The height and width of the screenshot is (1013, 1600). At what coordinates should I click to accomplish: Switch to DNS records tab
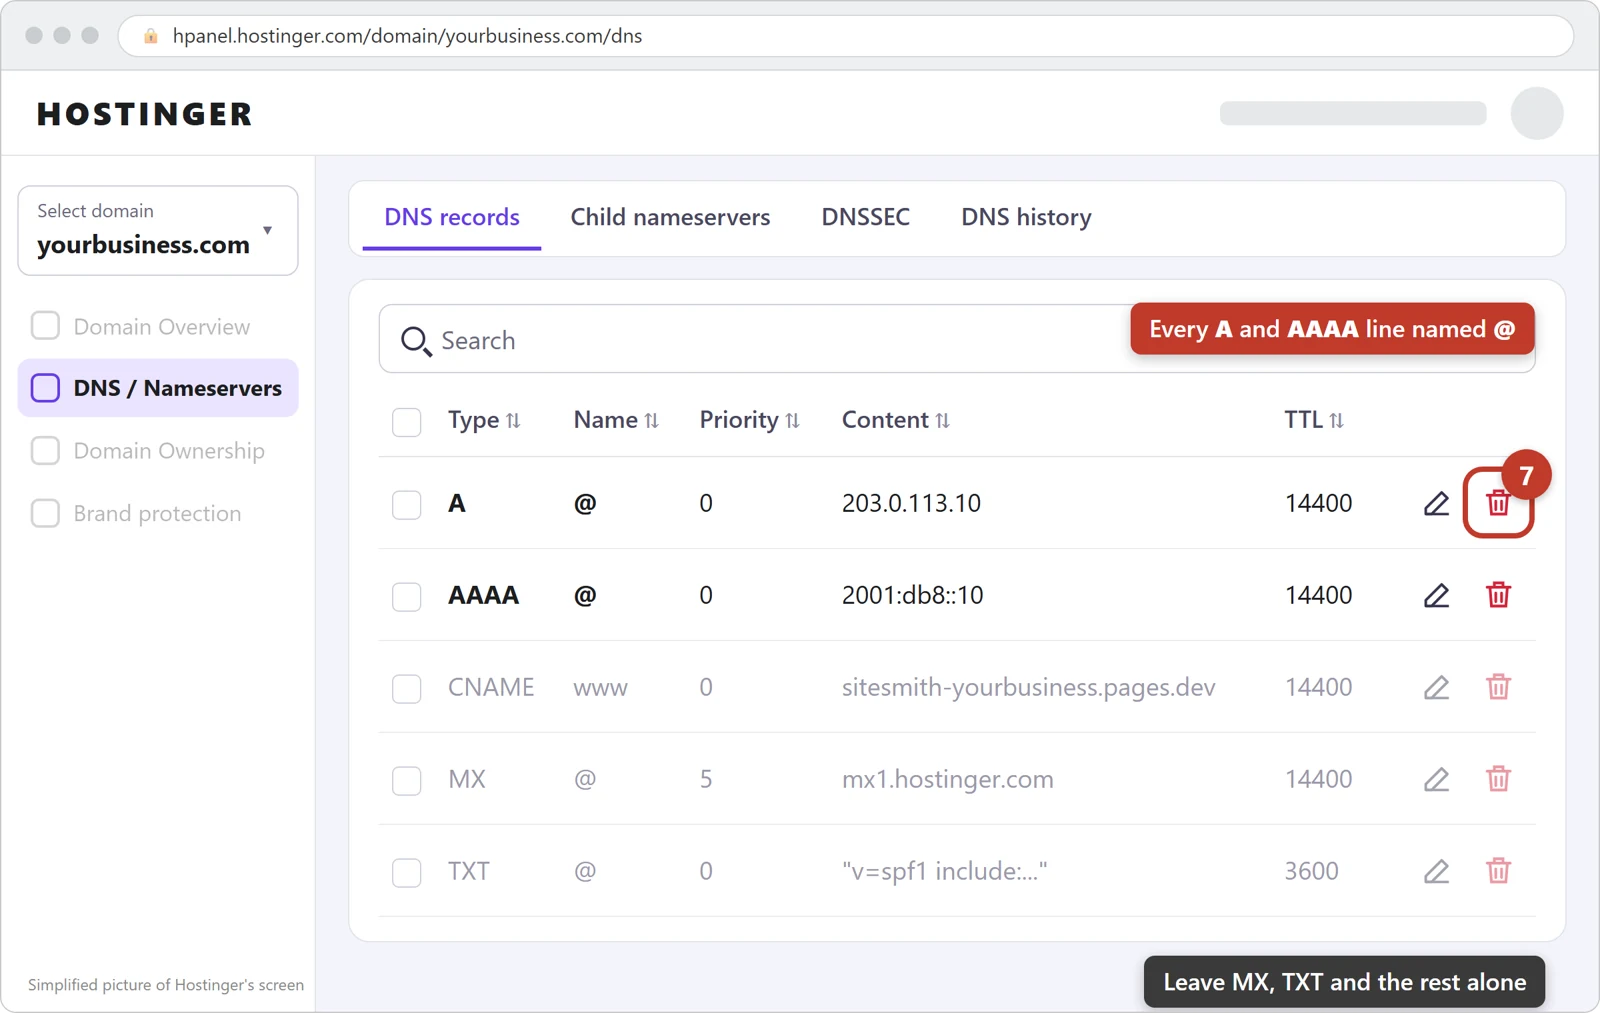coord(452,217)
